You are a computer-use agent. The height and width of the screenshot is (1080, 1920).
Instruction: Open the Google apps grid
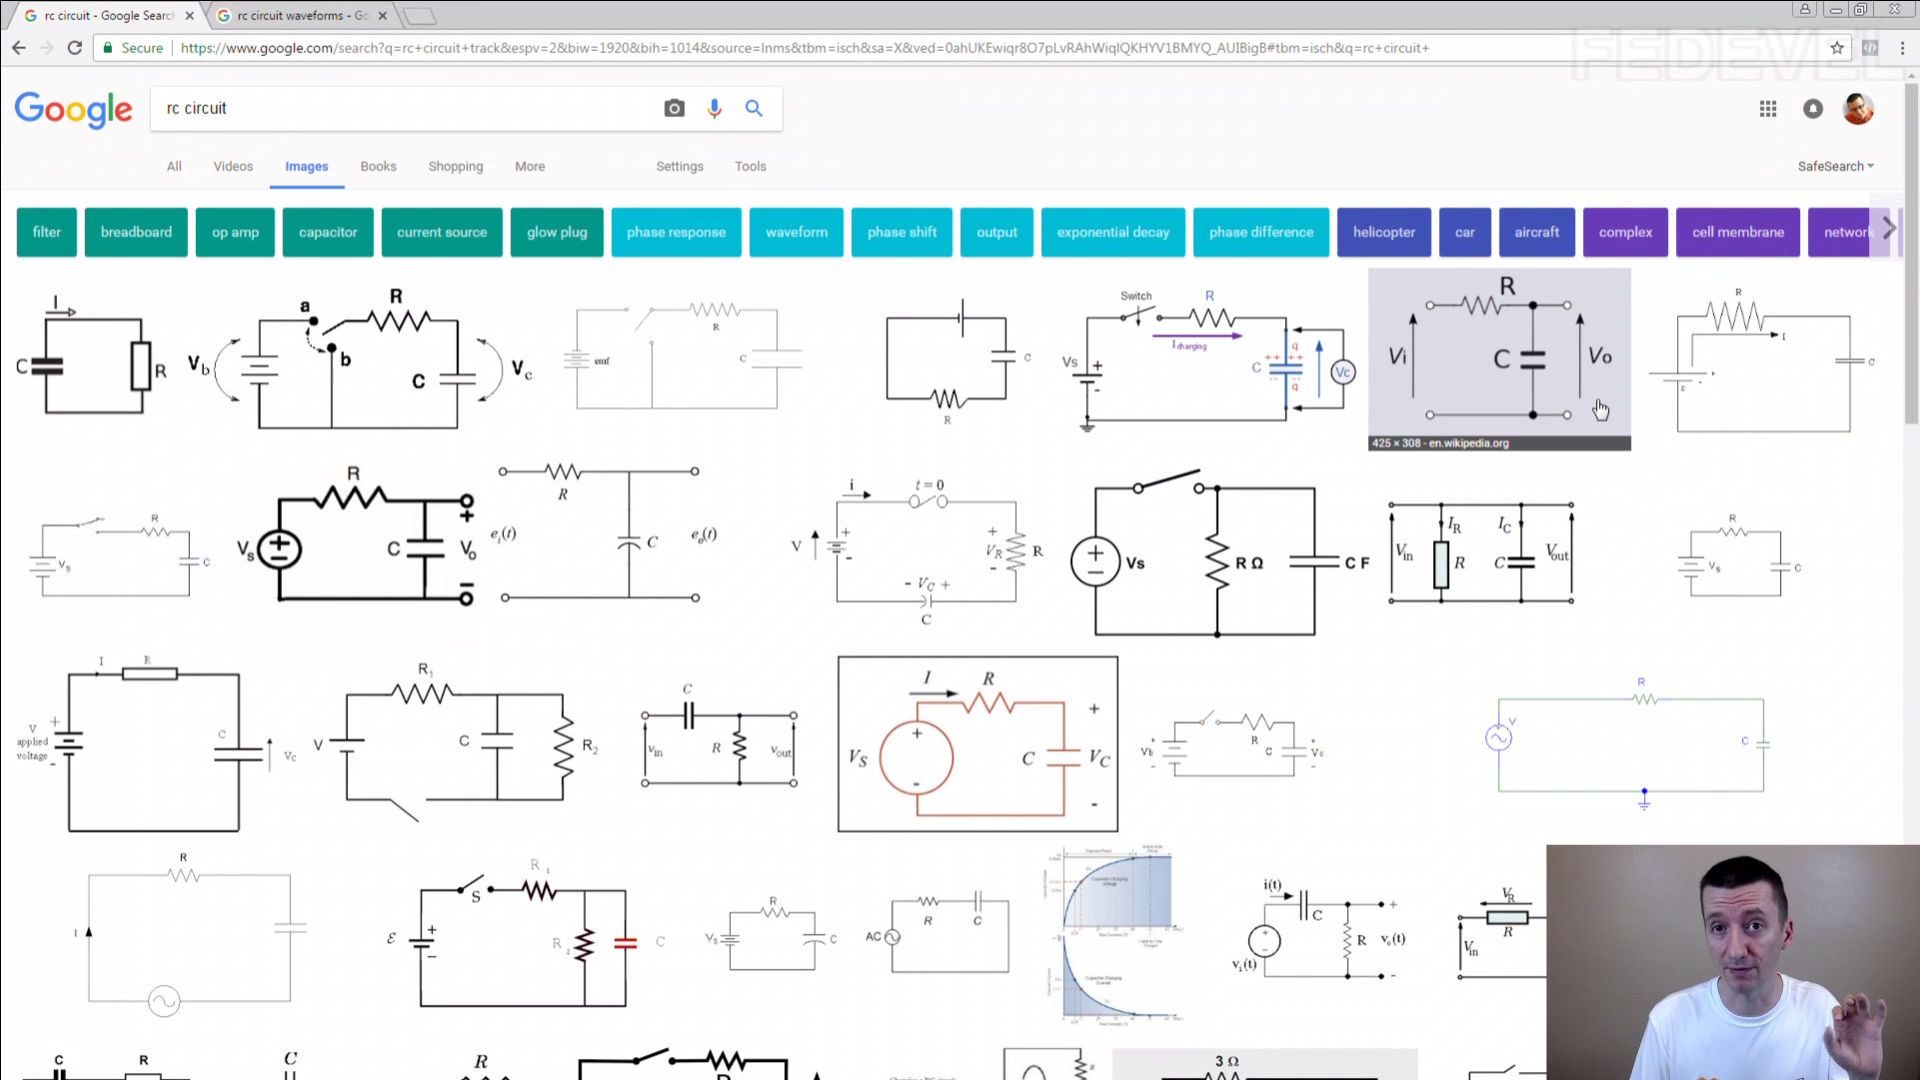1768,109
